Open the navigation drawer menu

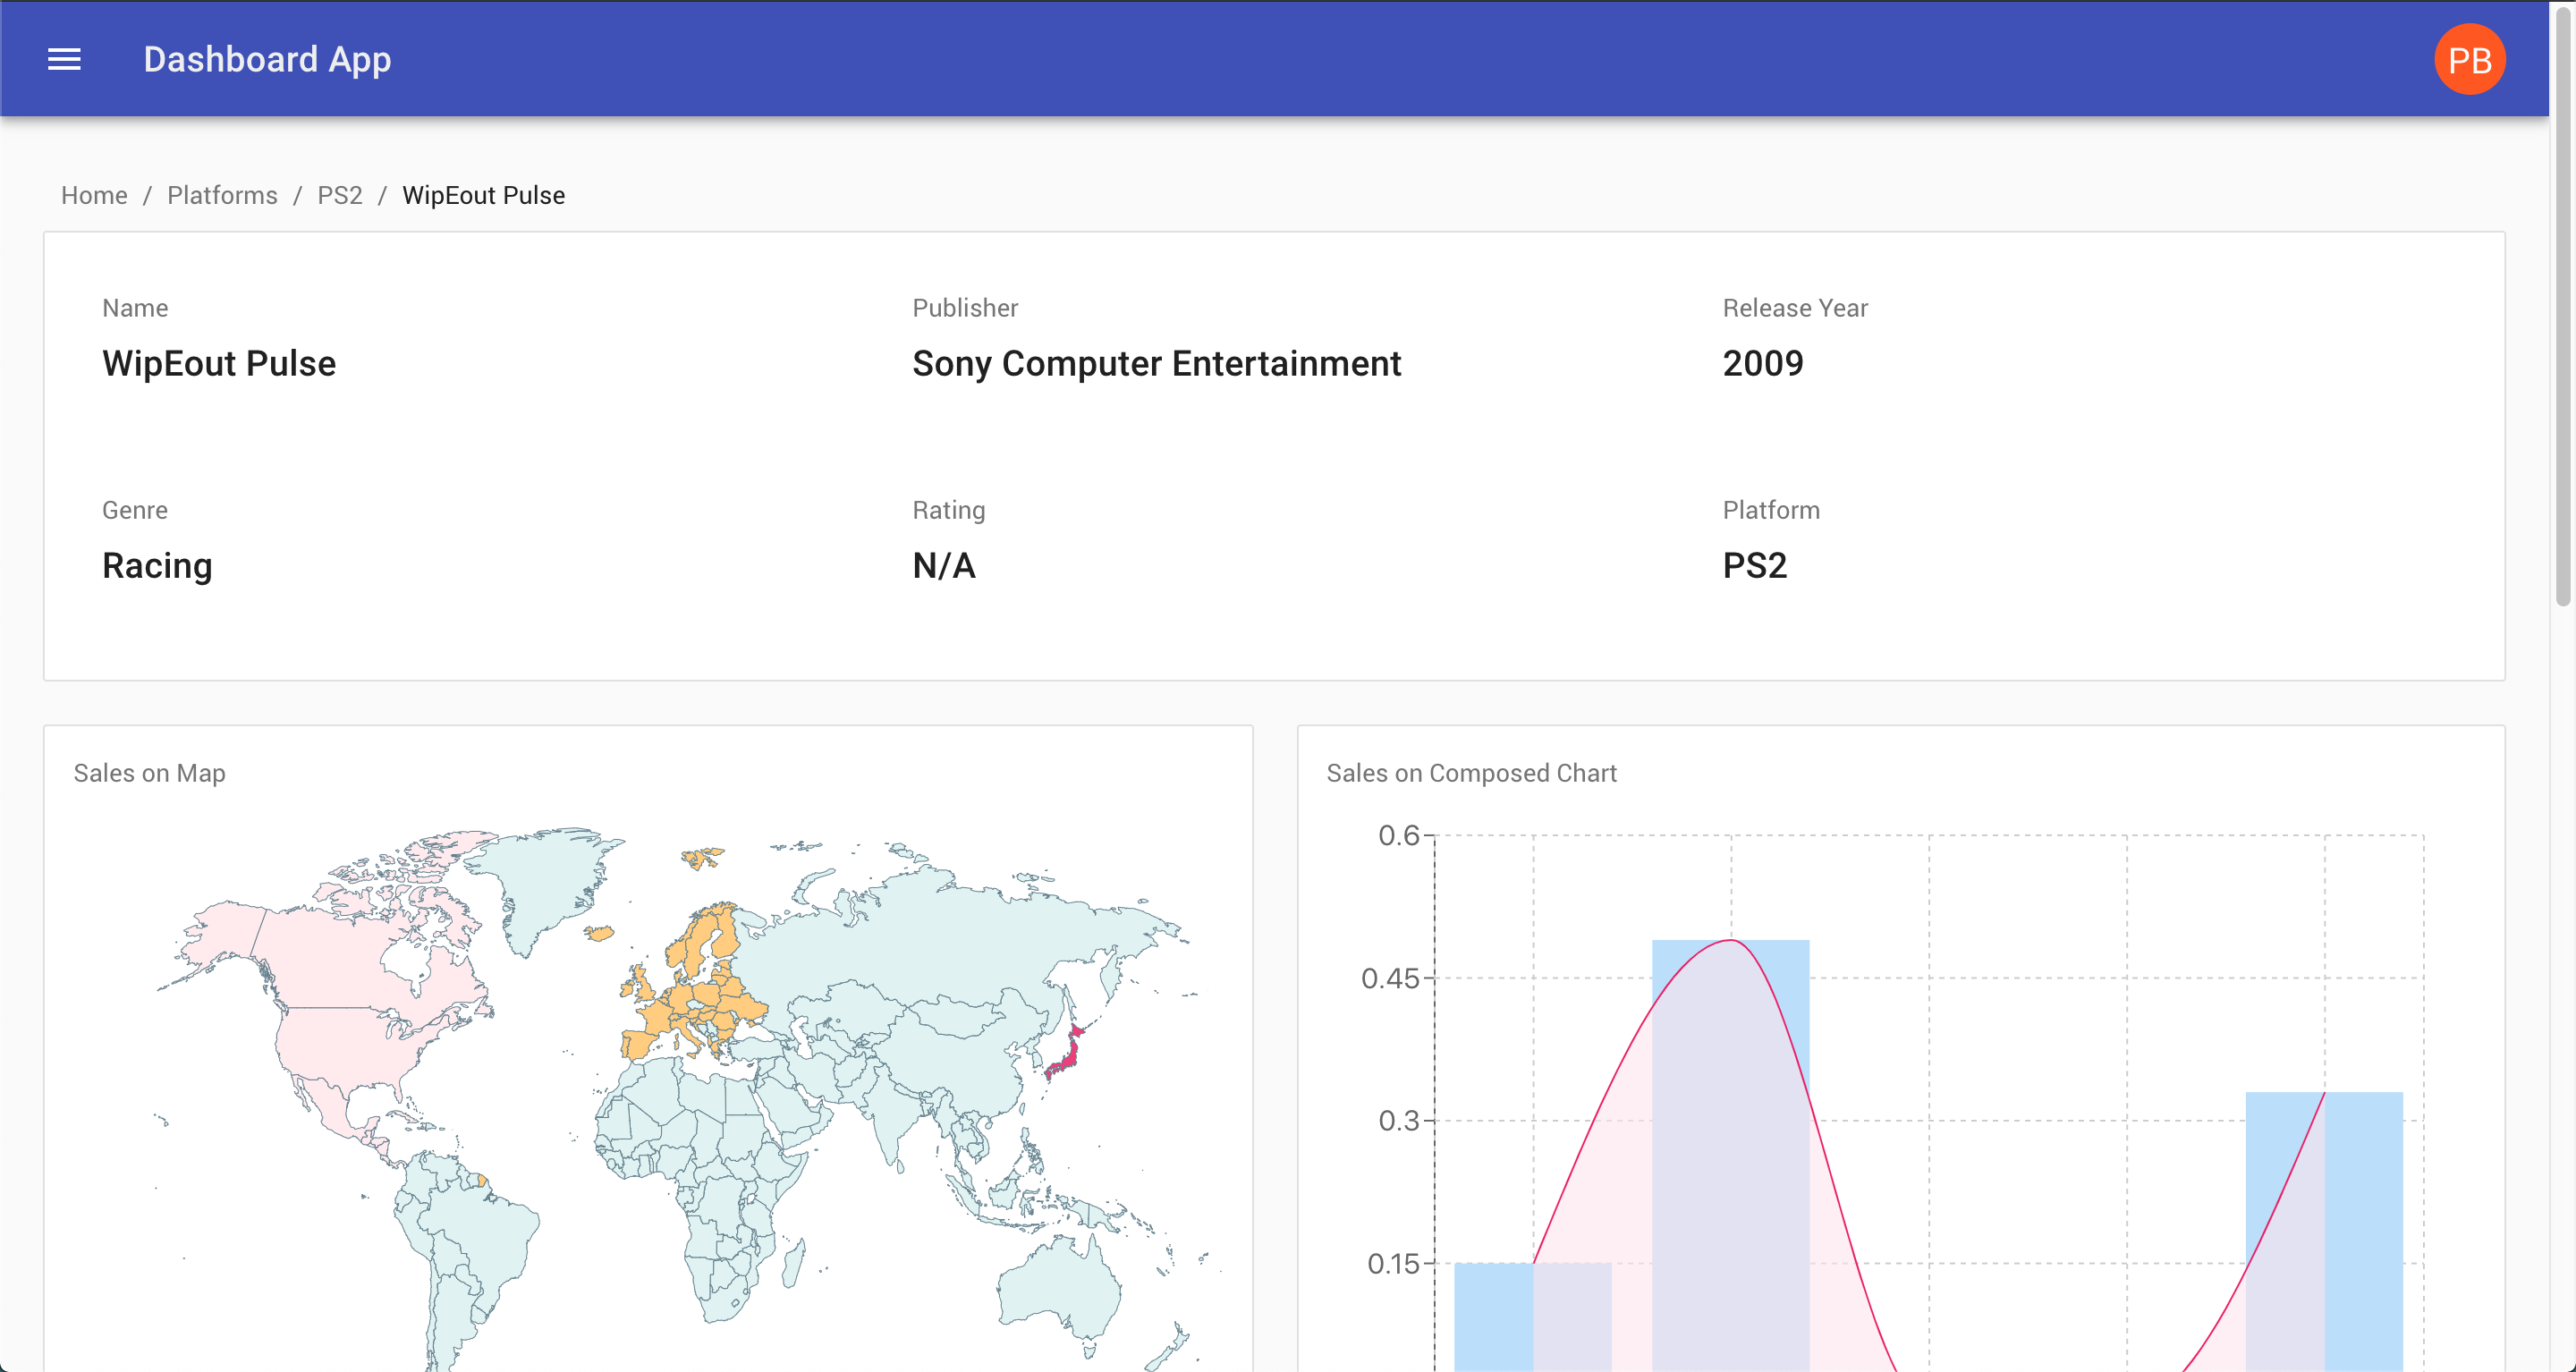pos(64,60)
